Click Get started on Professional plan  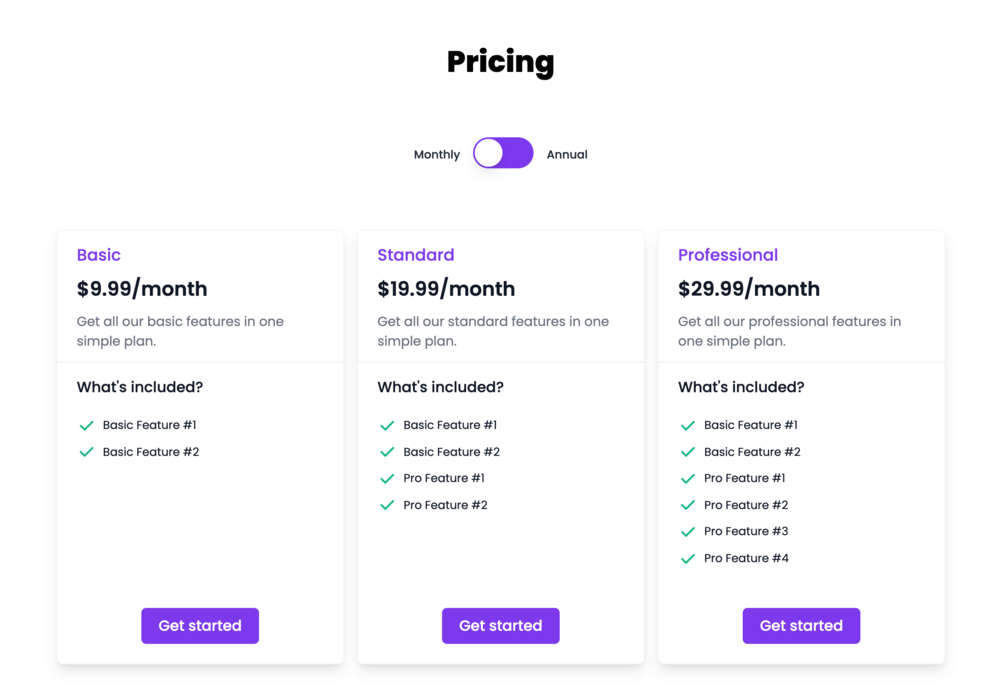[x=801, y=626]
